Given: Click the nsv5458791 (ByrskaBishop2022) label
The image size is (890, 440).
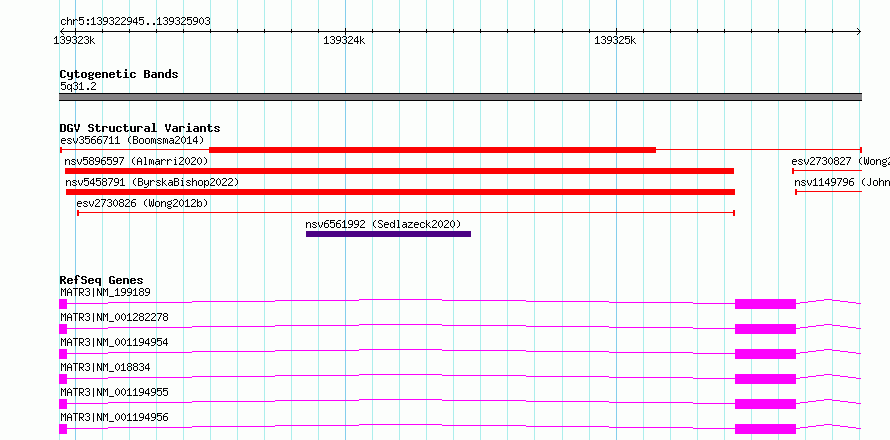Looking at the screenshot, I should pos(152,182).
